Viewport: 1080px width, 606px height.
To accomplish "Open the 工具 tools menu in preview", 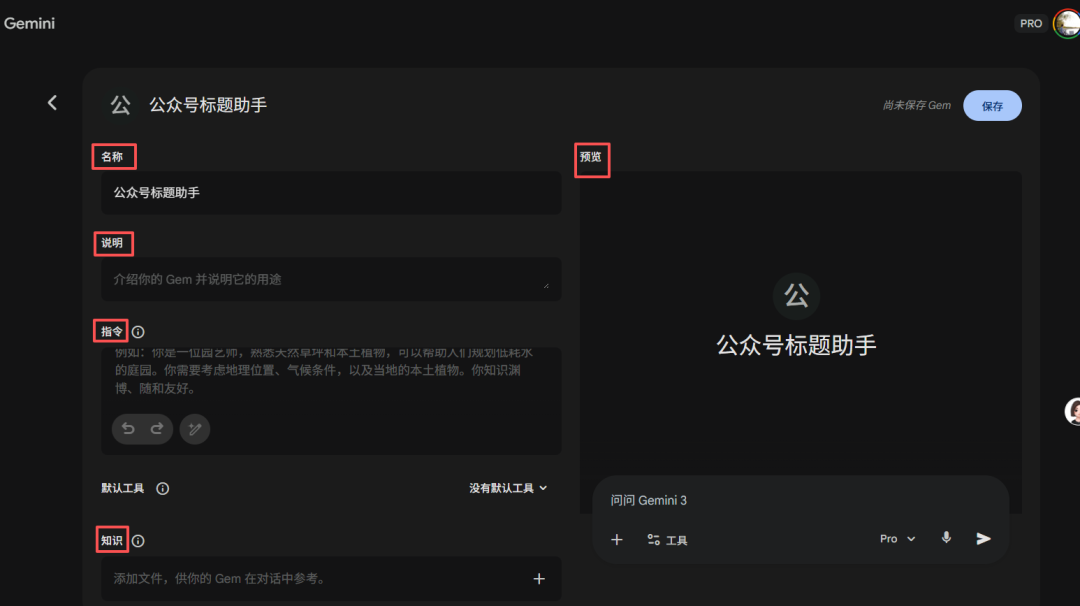I will 667,540.
